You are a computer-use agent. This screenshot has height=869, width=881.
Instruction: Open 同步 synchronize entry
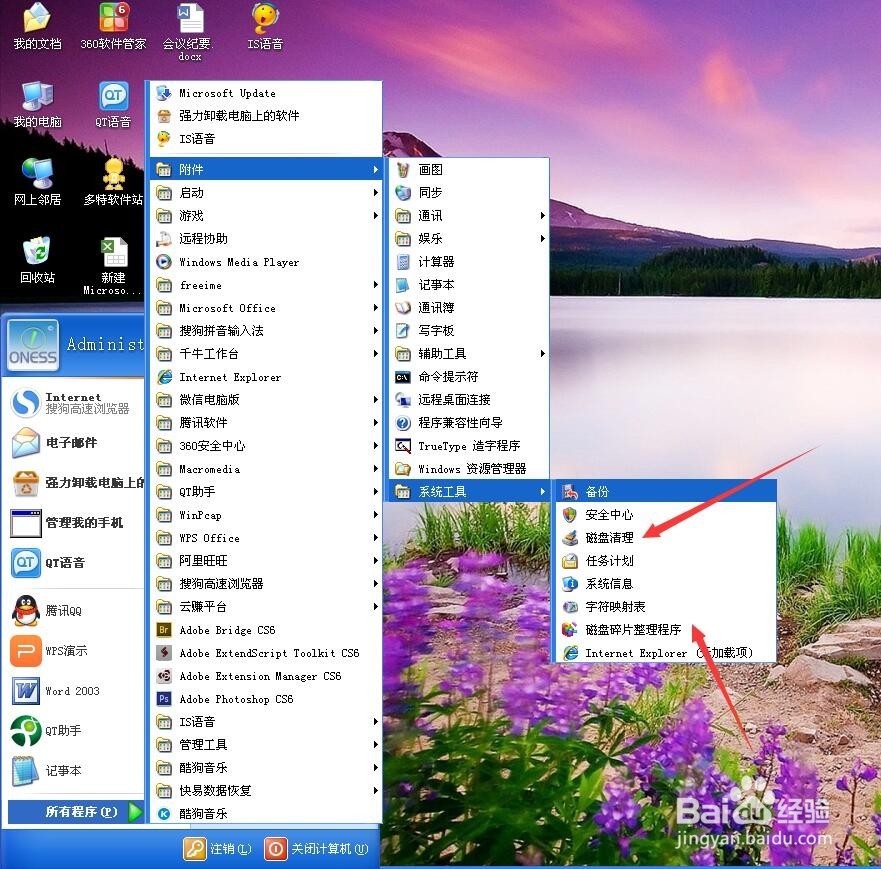pos(469,192)
